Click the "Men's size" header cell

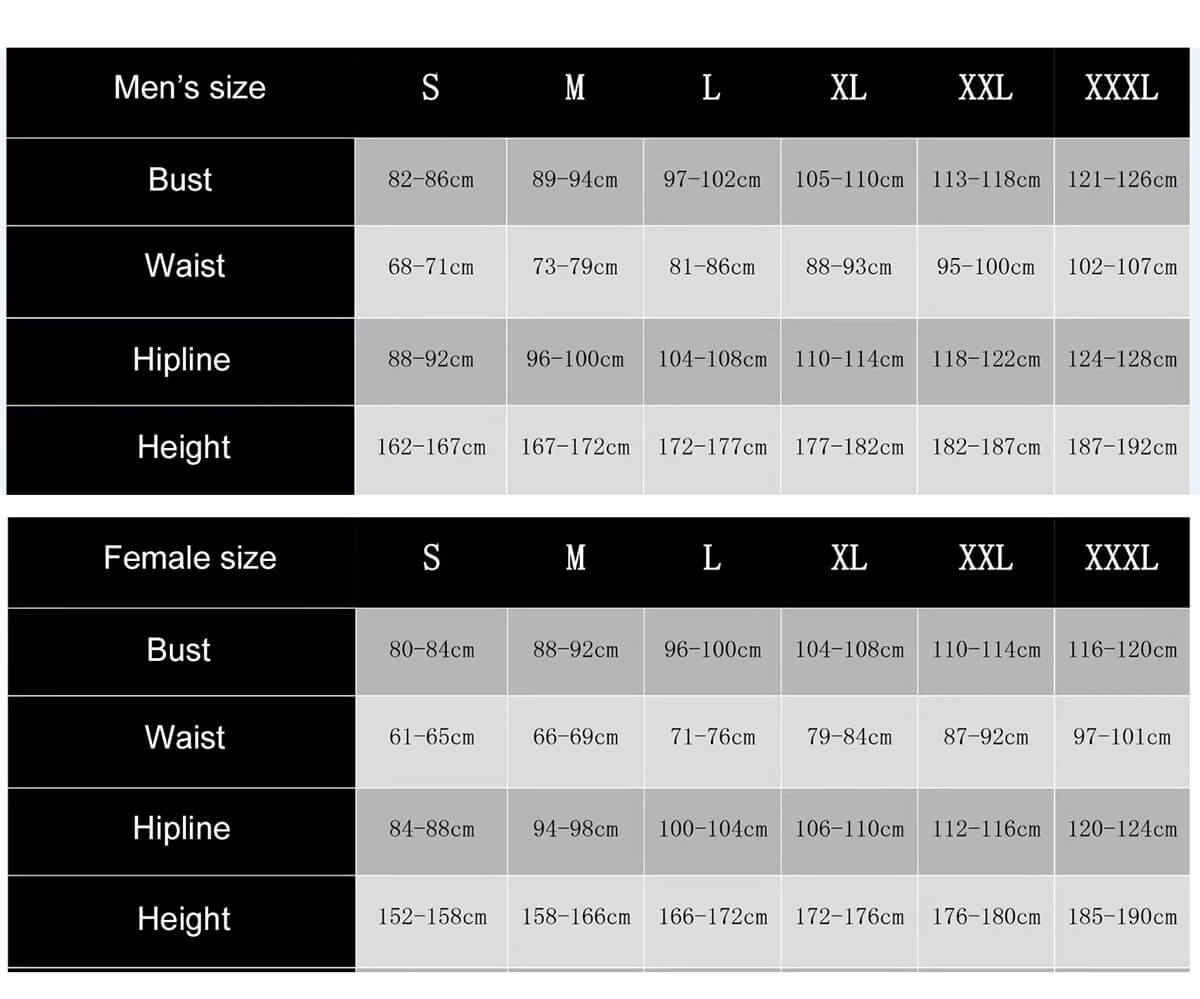(190, 88)
